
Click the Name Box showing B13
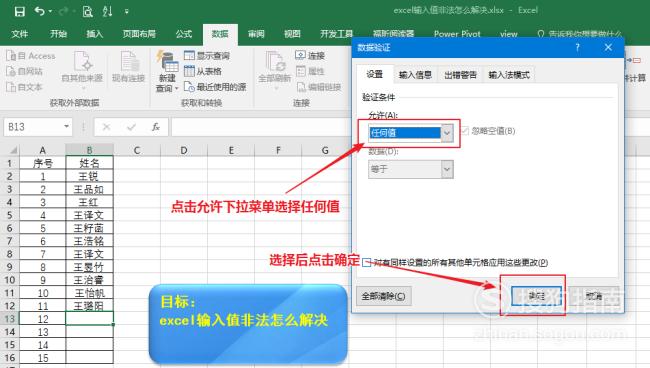pyautogui.click(x=33, y=127)
